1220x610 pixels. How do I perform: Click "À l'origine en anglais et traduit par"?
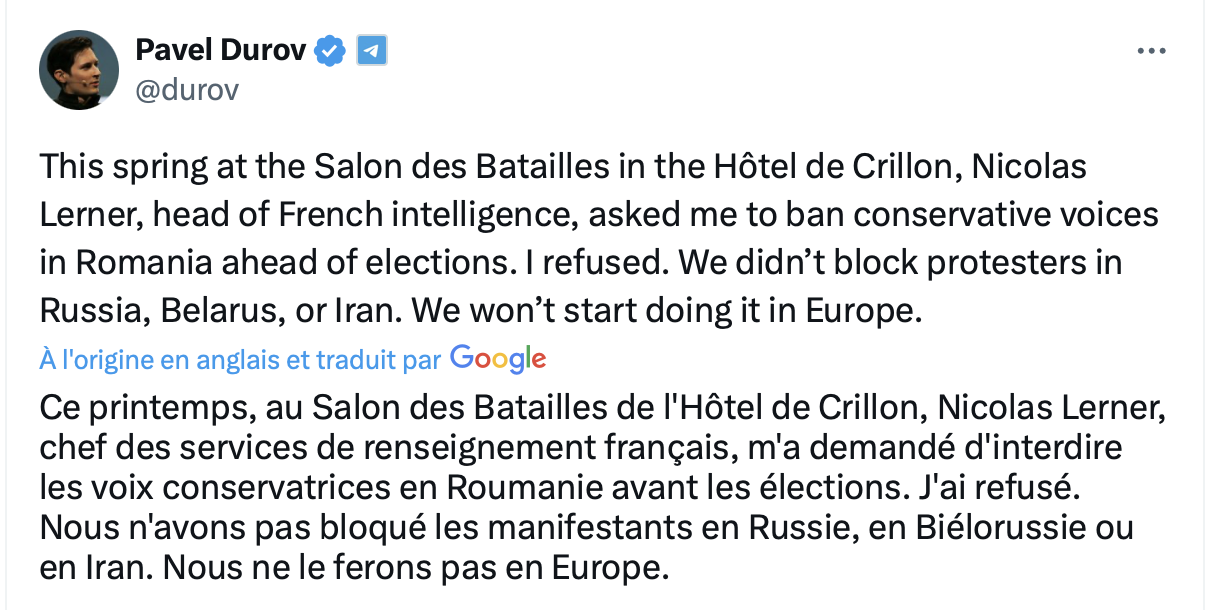pyautogui.click(x=241, y=359)
